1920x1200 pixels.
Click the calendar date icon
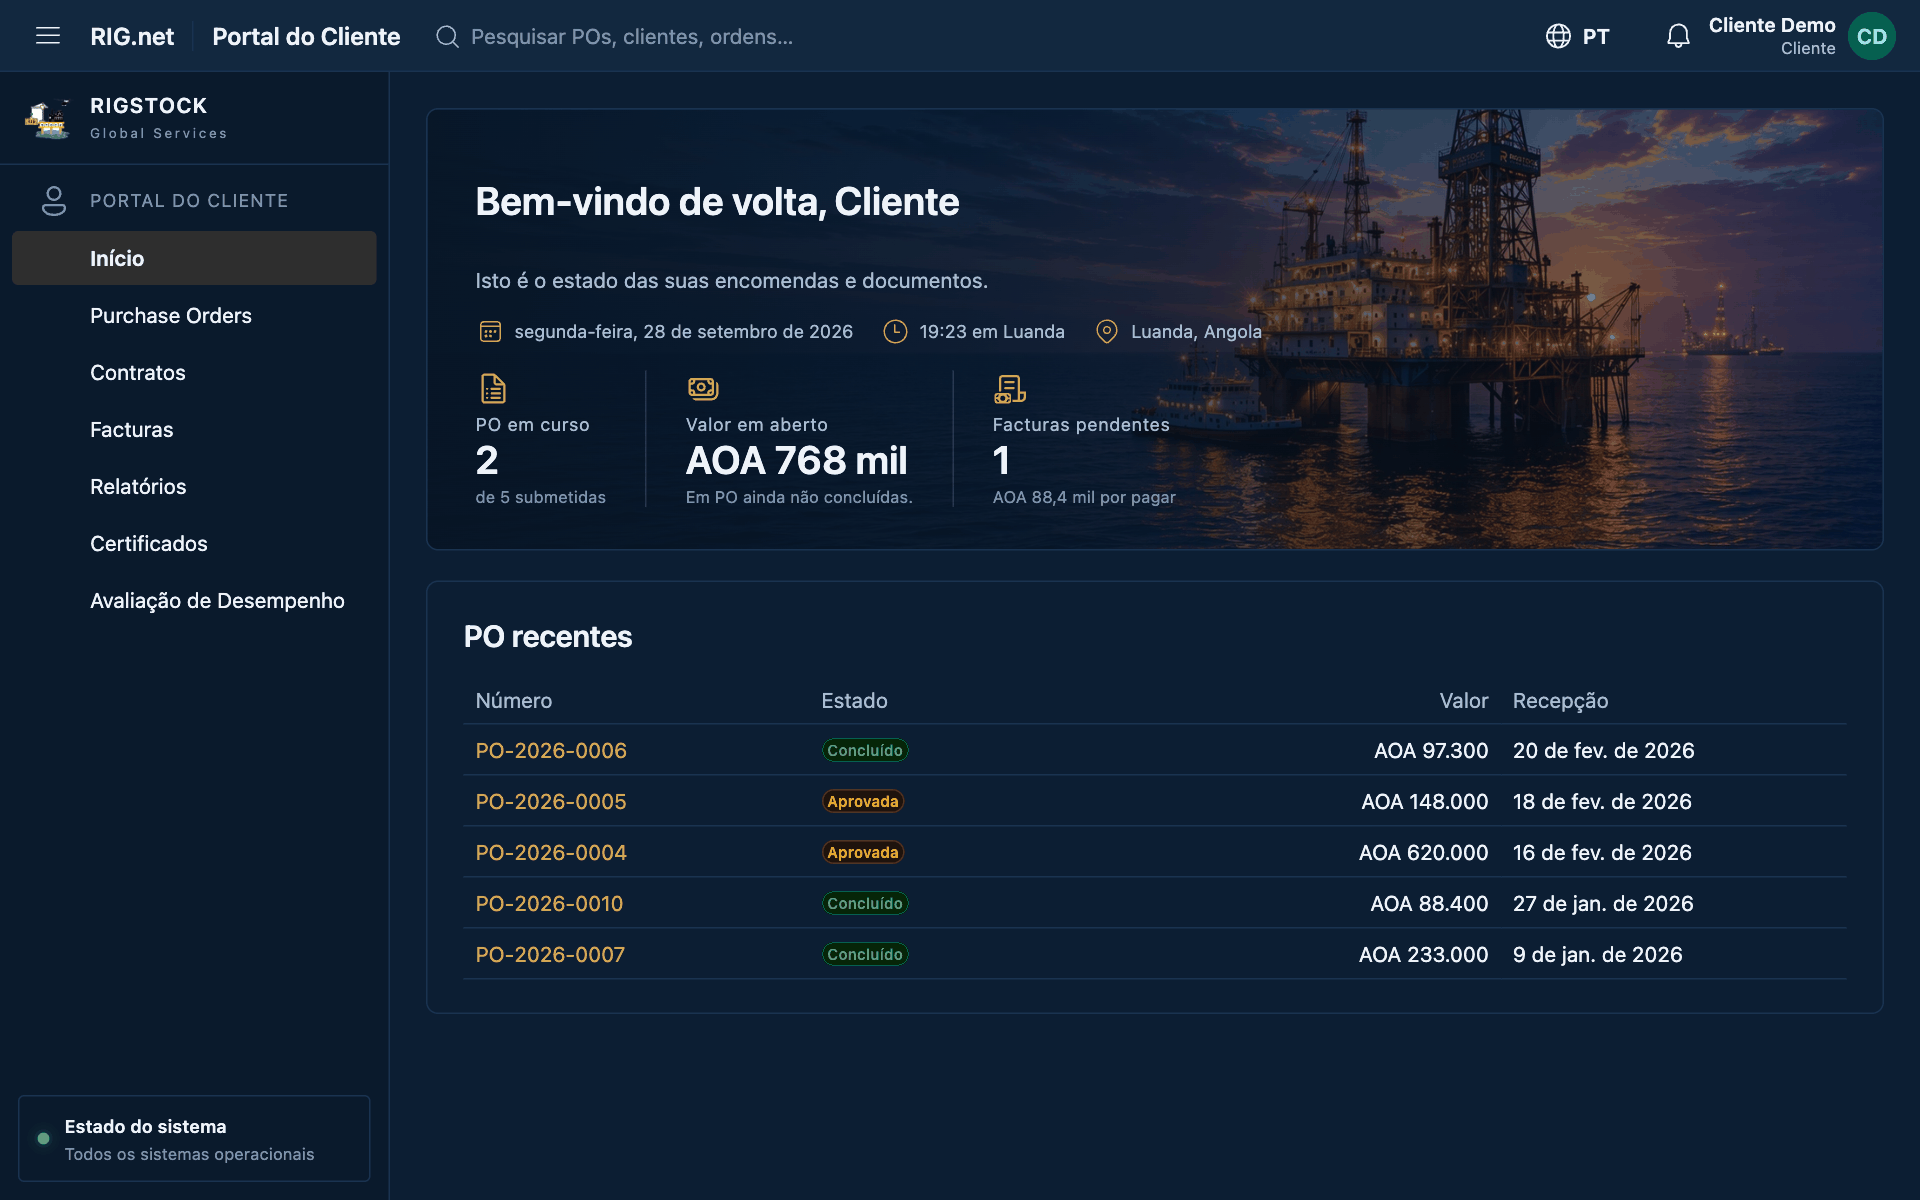click(x=490, y=331)
